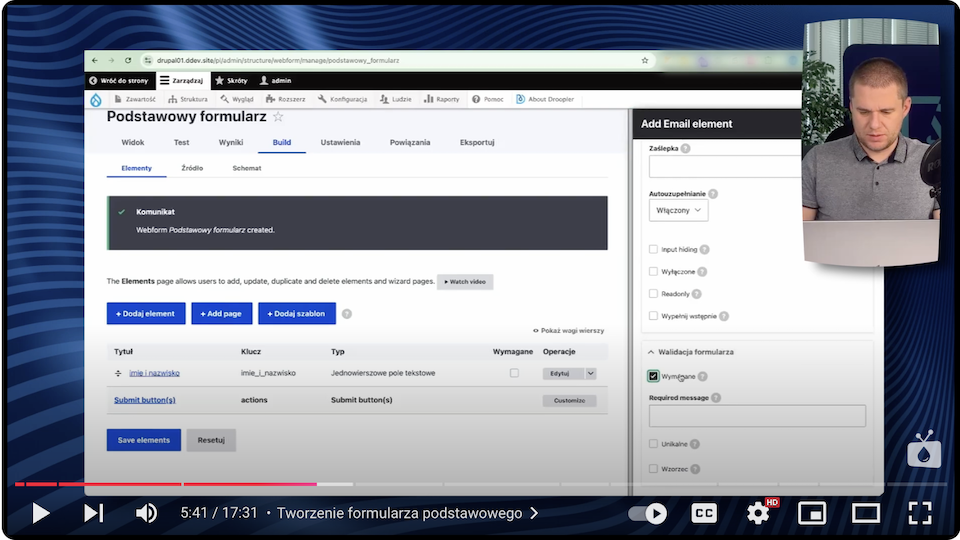Enable the Unikalne checkbox
960x540 pixels.
tap(654, 444)
